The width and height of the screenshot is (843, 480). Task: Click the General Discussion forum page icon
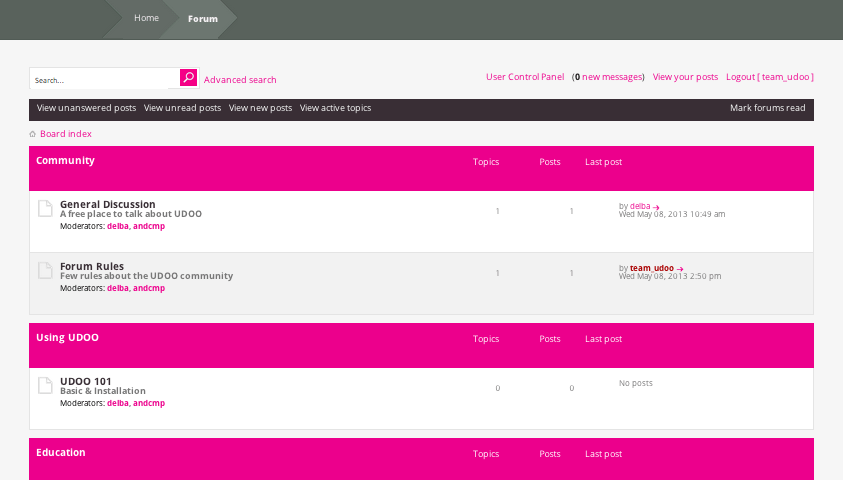point(45,209)
